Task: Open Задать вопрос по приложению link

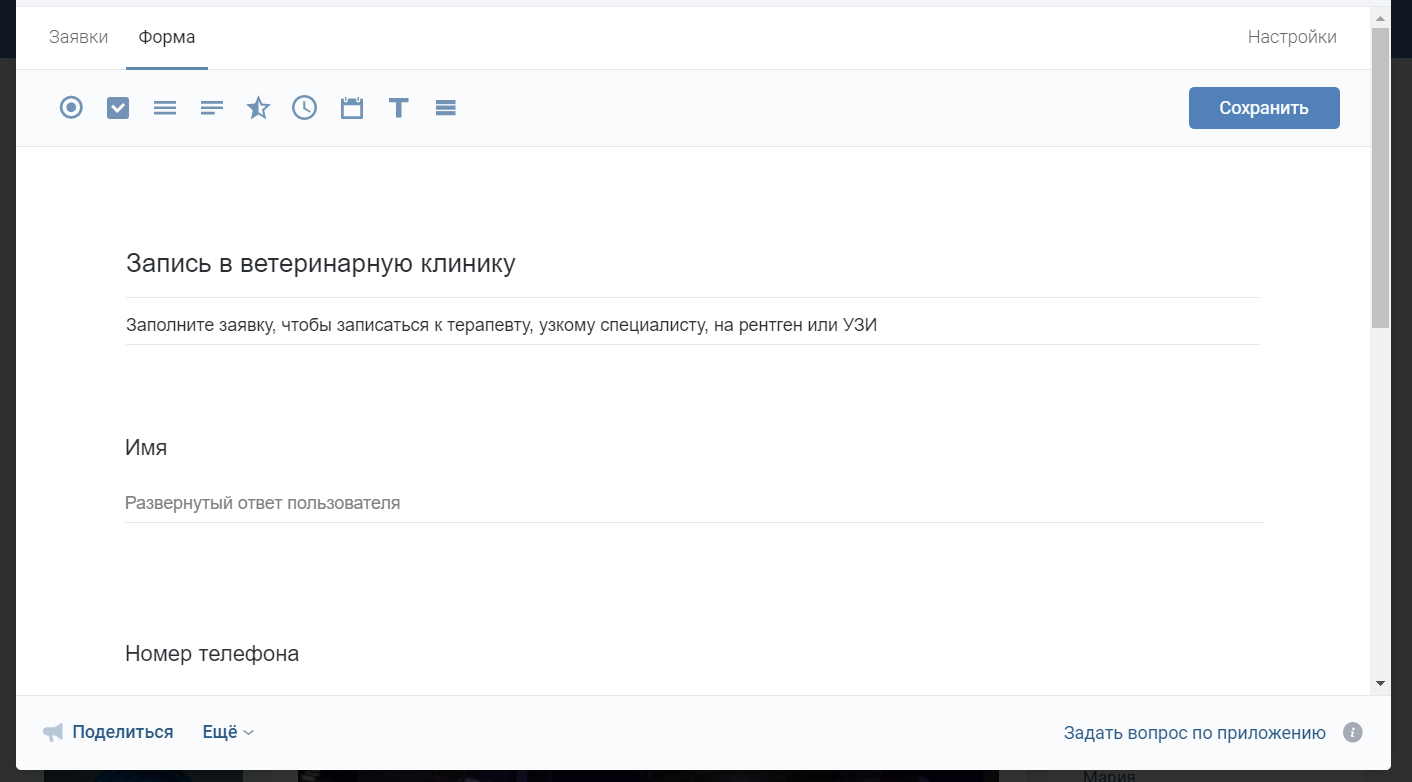Action: (x=1195, y=733)
